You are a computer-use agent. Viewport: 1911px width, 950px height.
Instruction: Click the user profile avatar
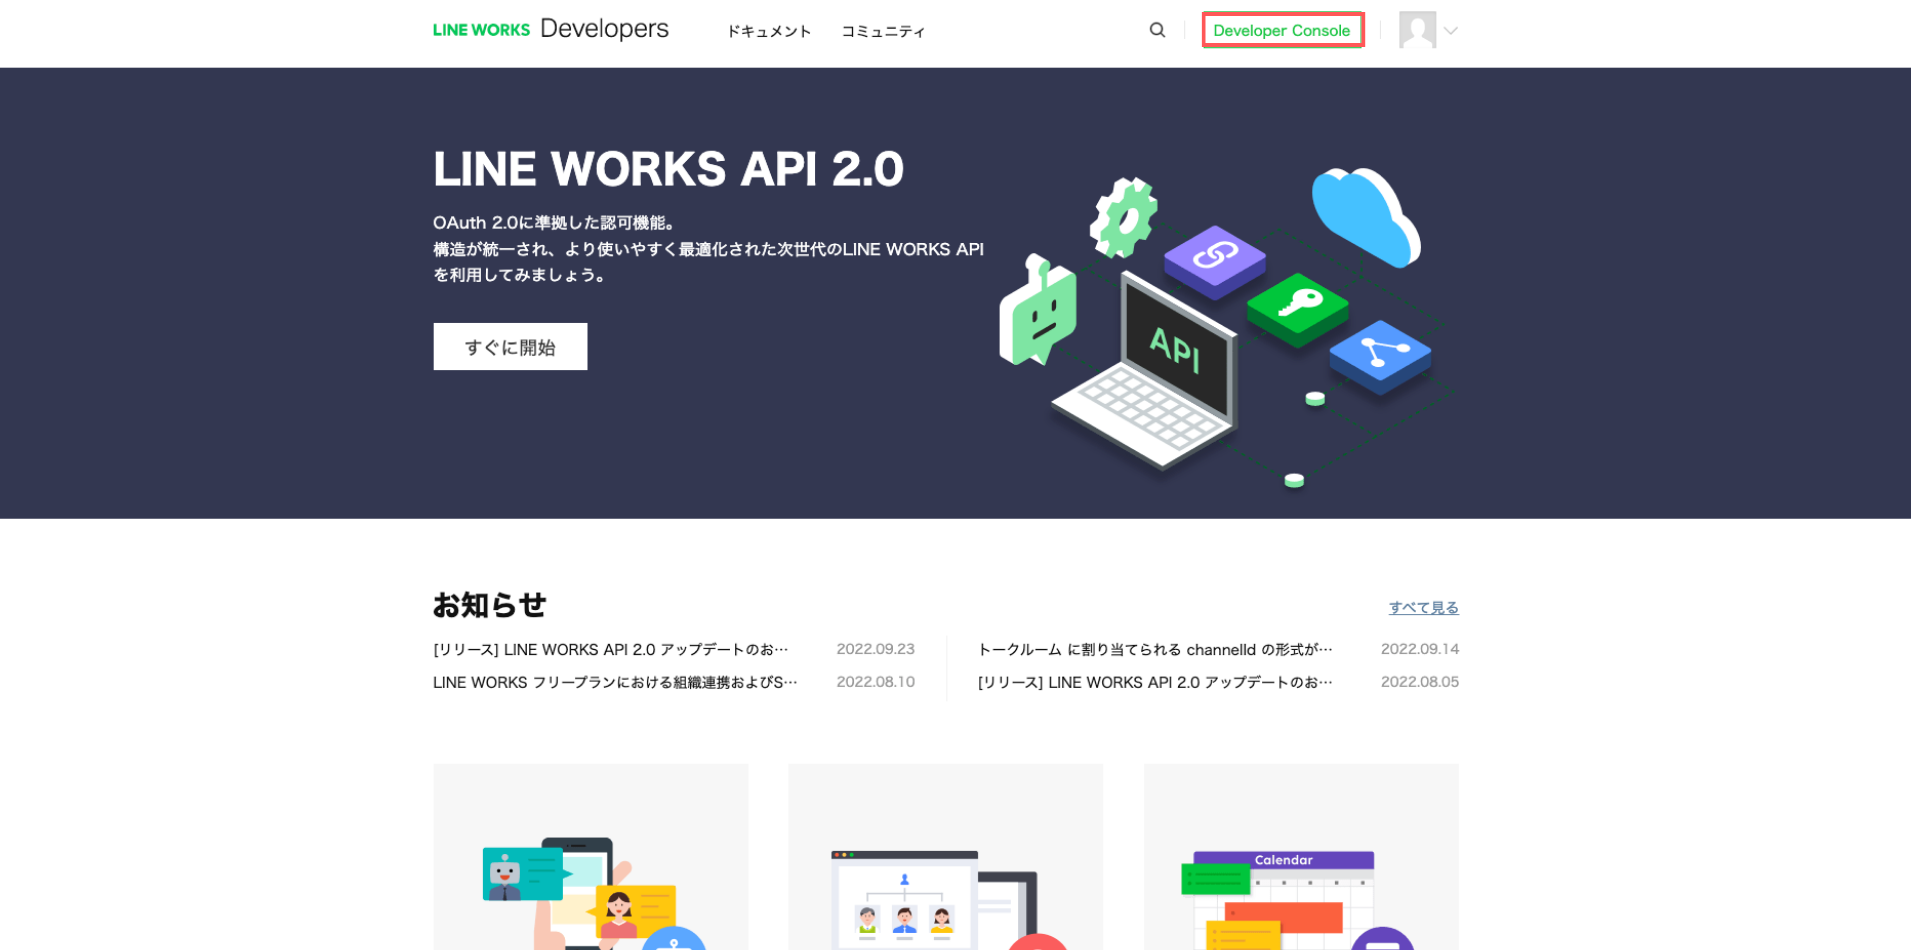pos(1417,30)
